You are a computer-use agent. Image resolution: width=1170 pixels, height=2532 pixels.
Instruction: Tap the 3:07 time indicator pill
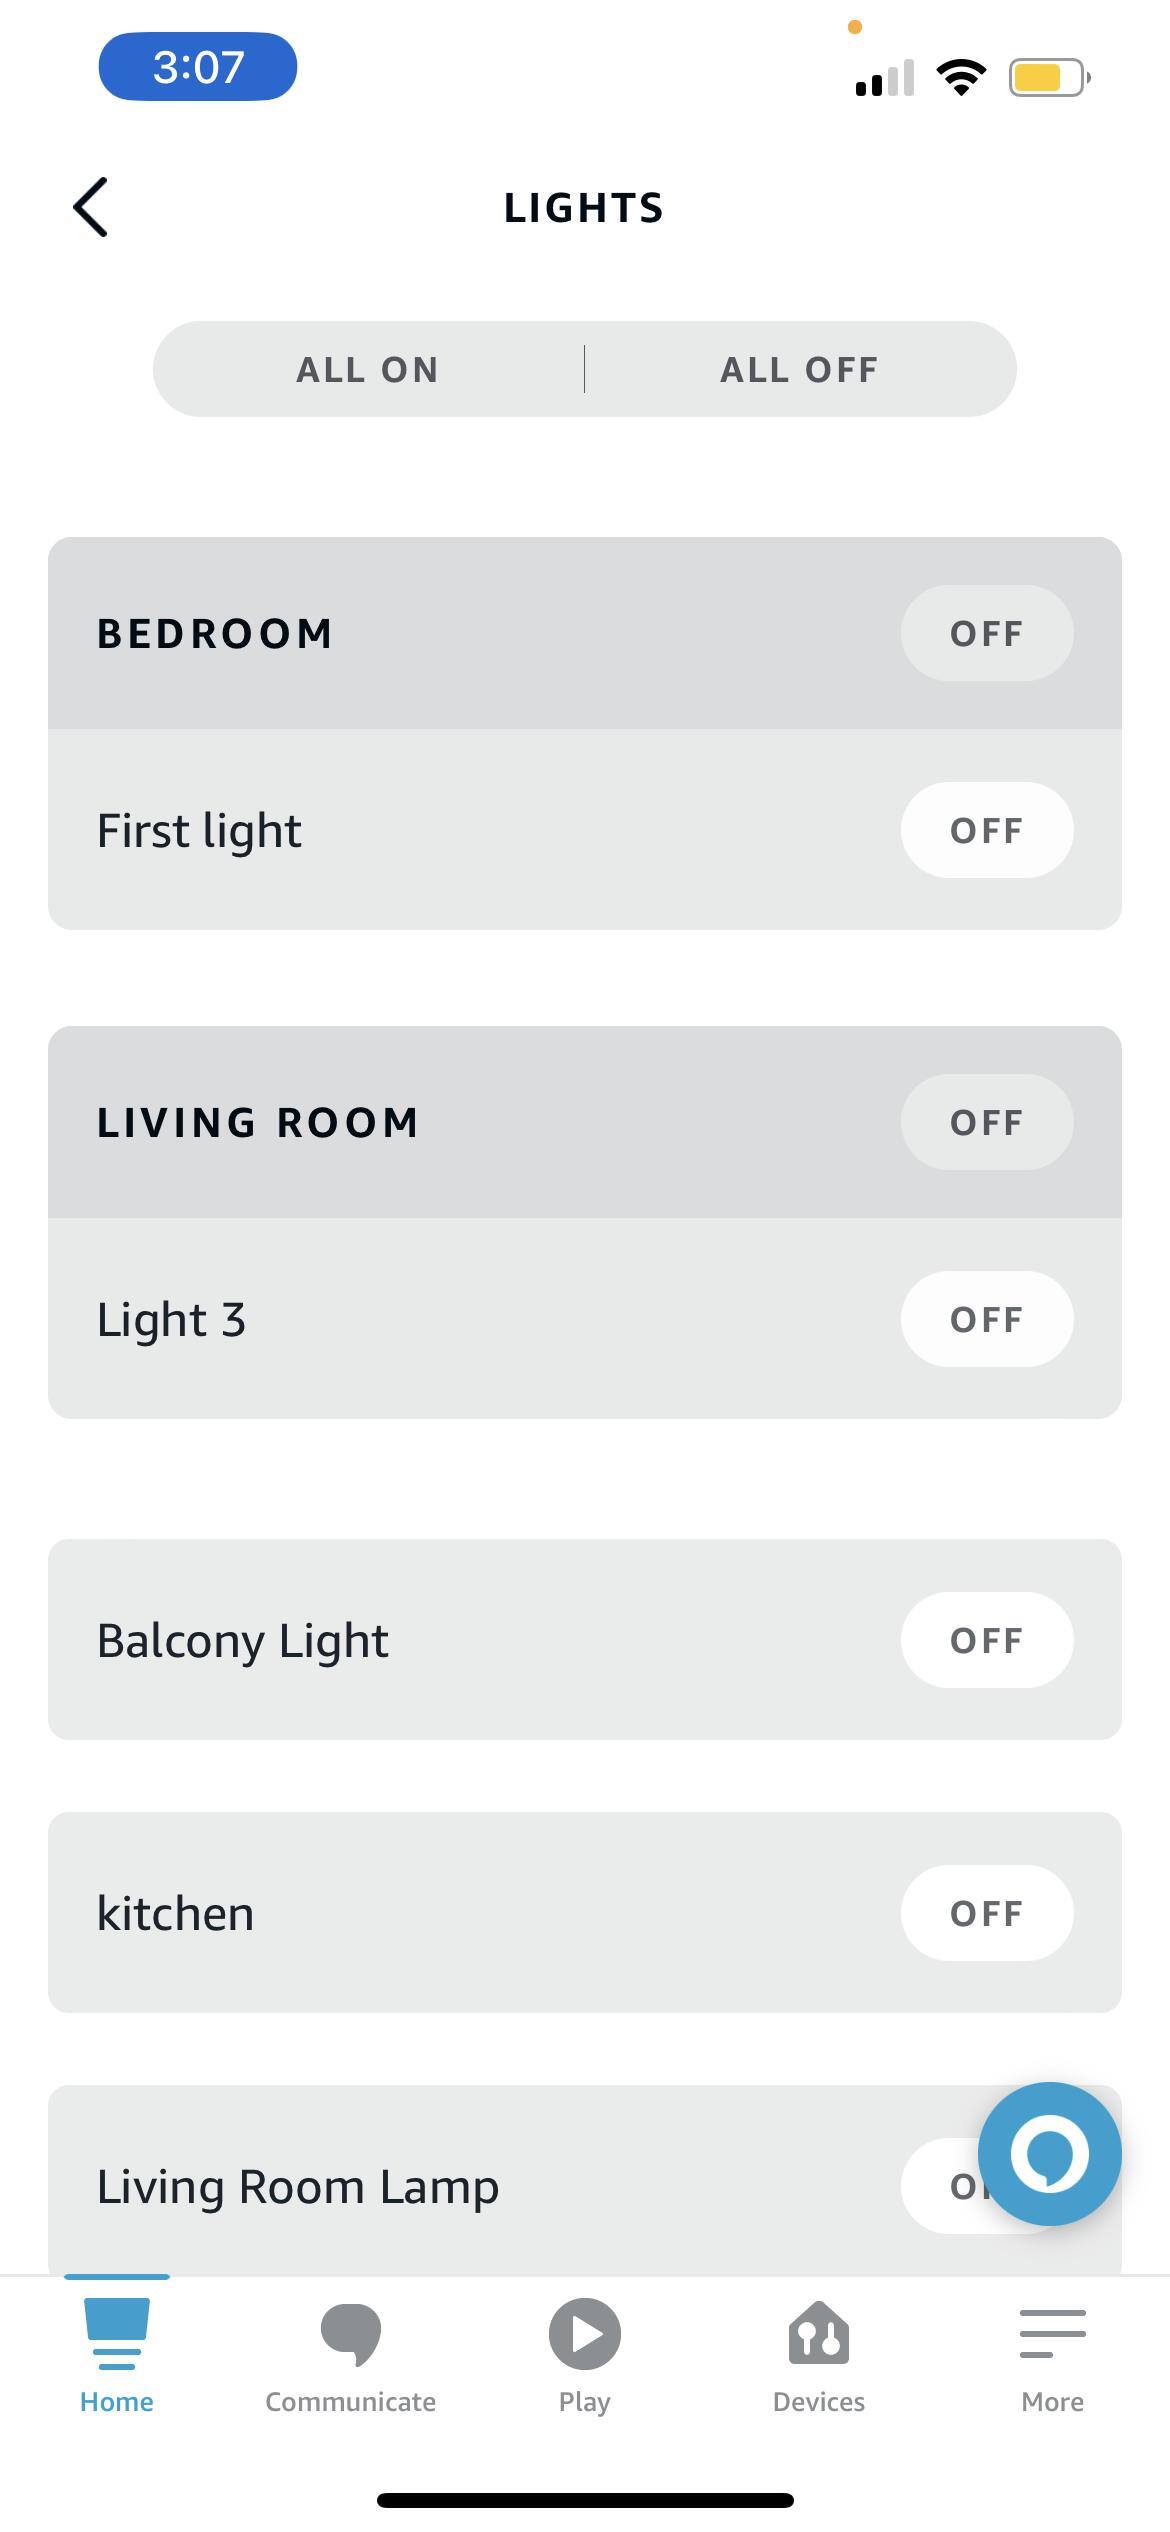click(197, 67)
